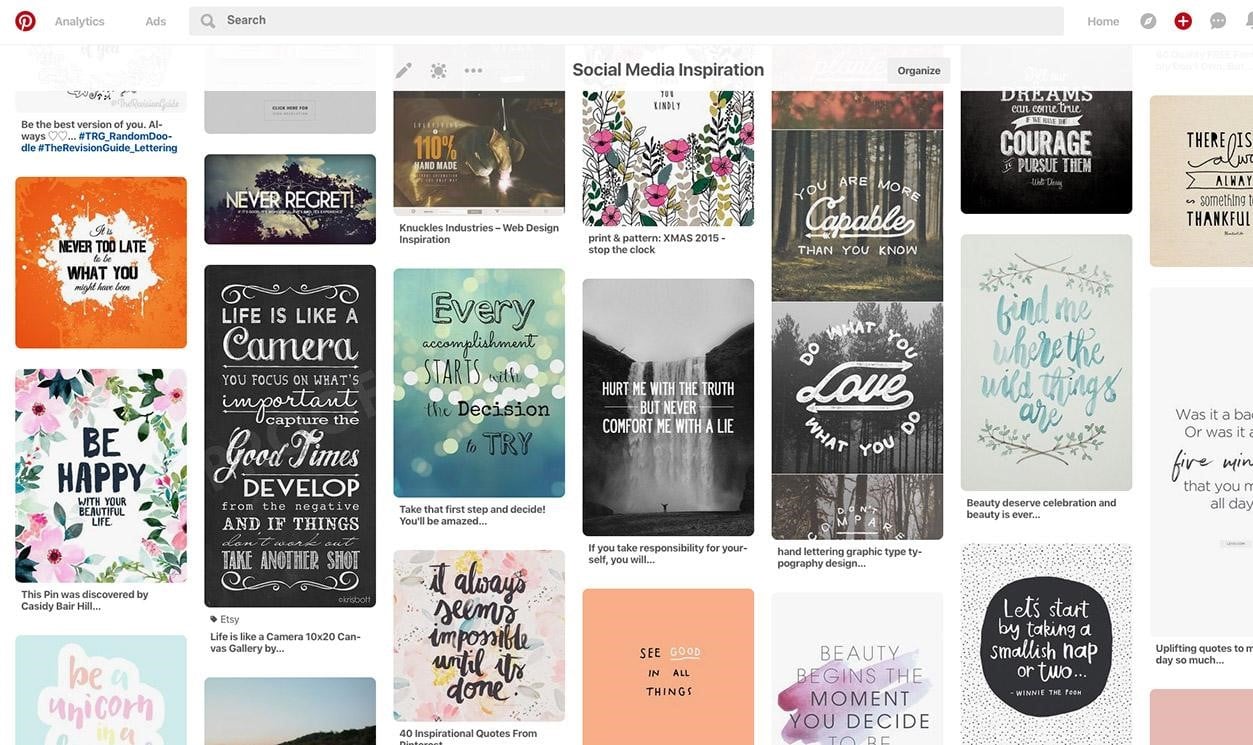Open the Ads menu

(x=156, y=21)
